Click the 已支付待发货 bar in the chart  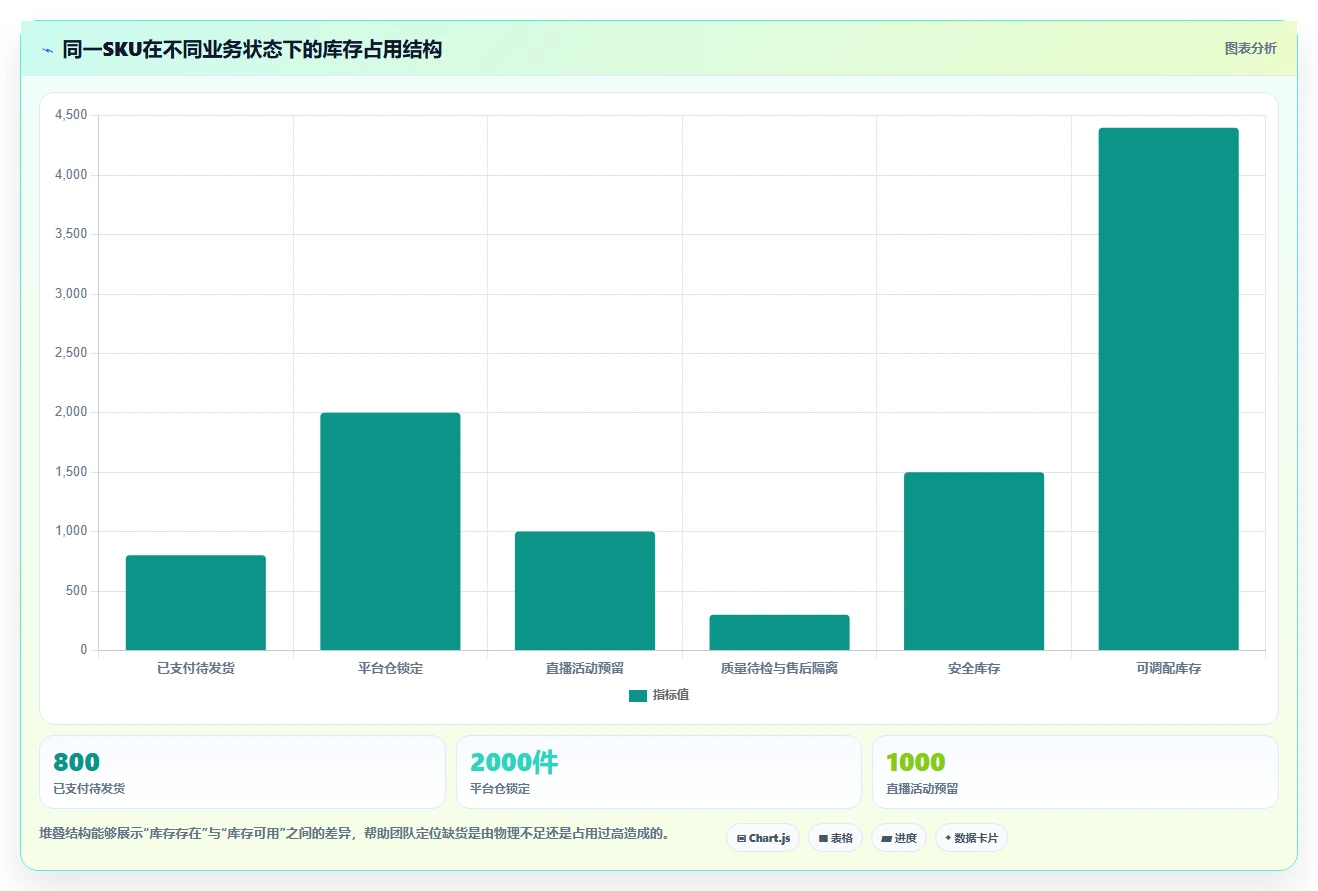tap(196, 603)
